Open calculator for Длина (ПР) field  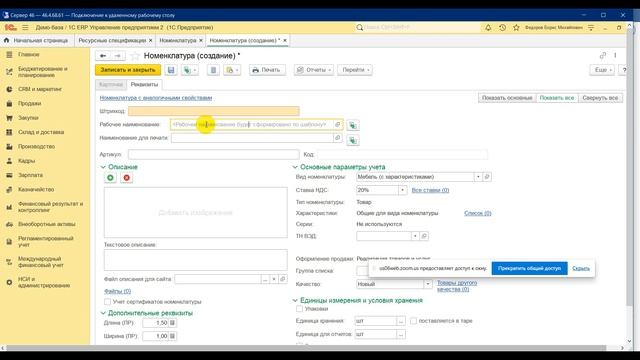point(172,323)
